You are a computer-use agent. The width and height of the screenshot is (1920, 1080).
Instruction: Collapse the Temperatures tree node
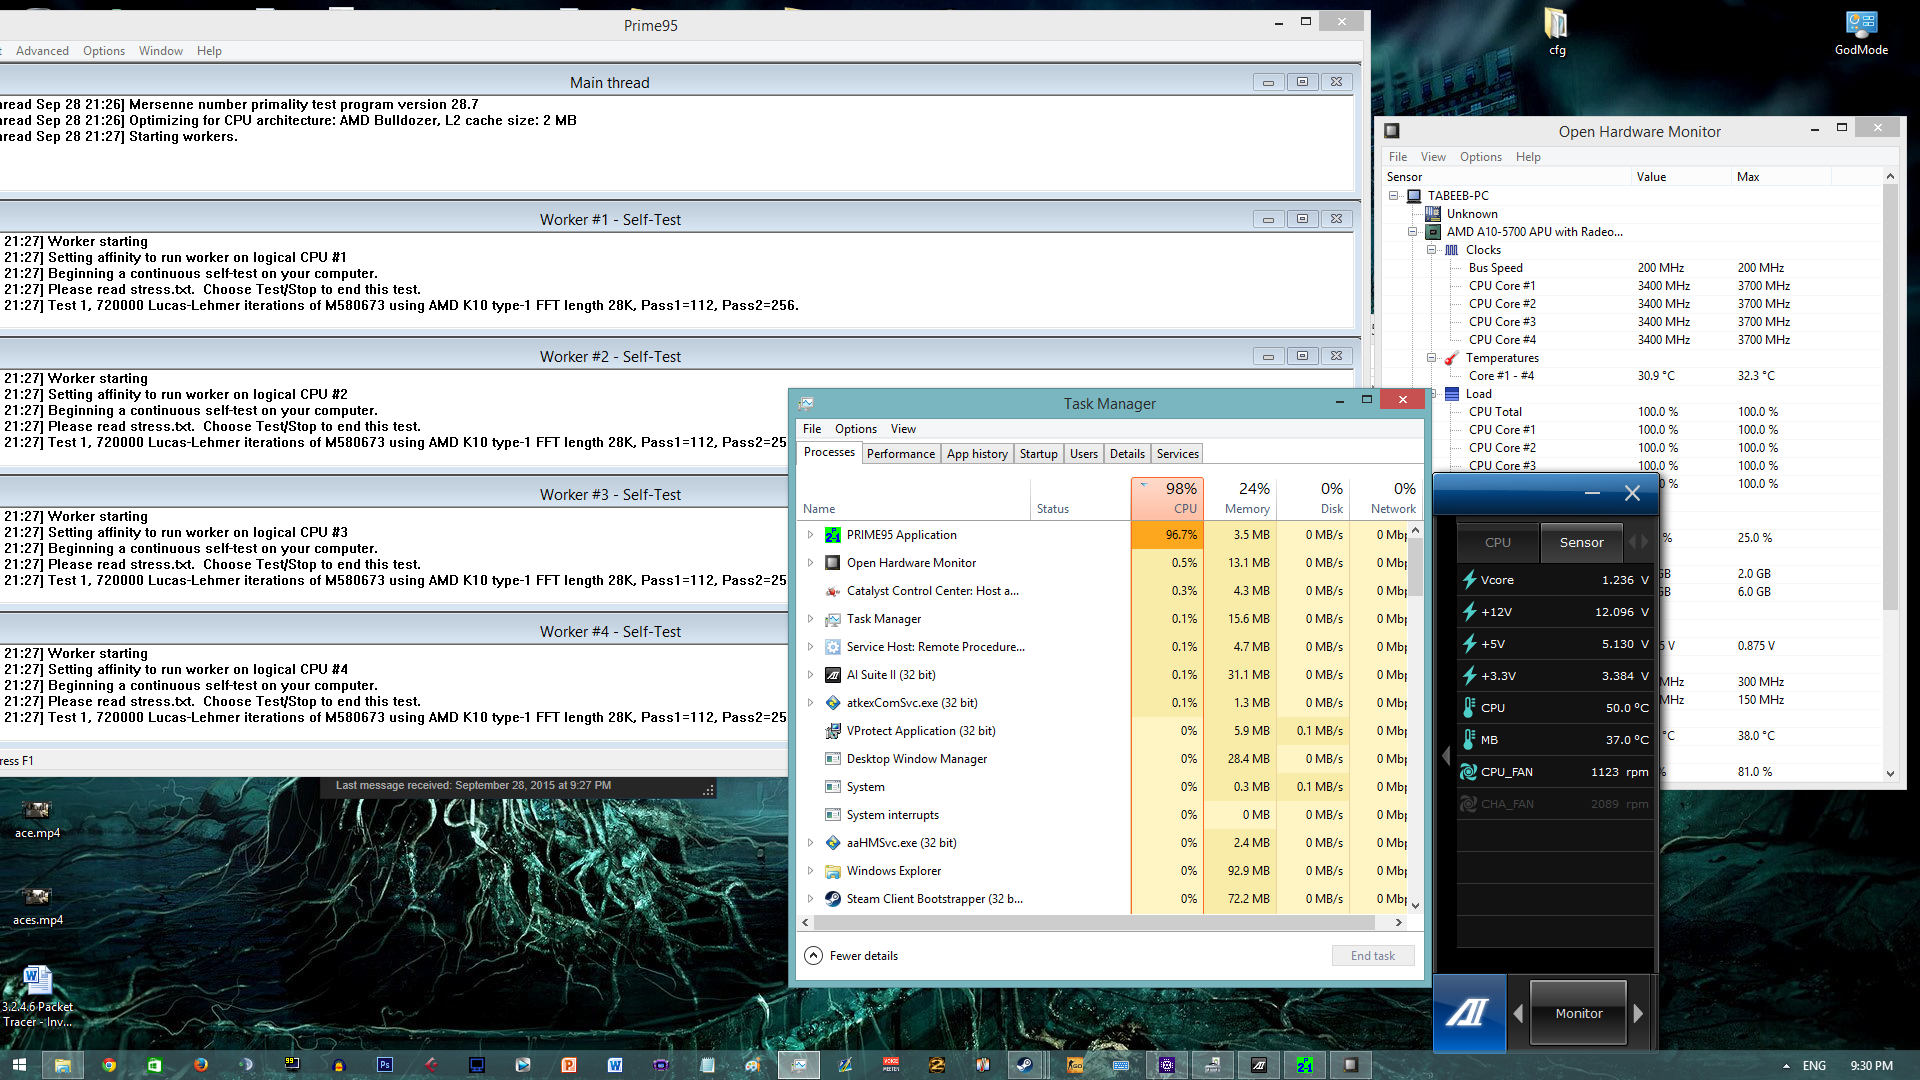click(1431, 358)
